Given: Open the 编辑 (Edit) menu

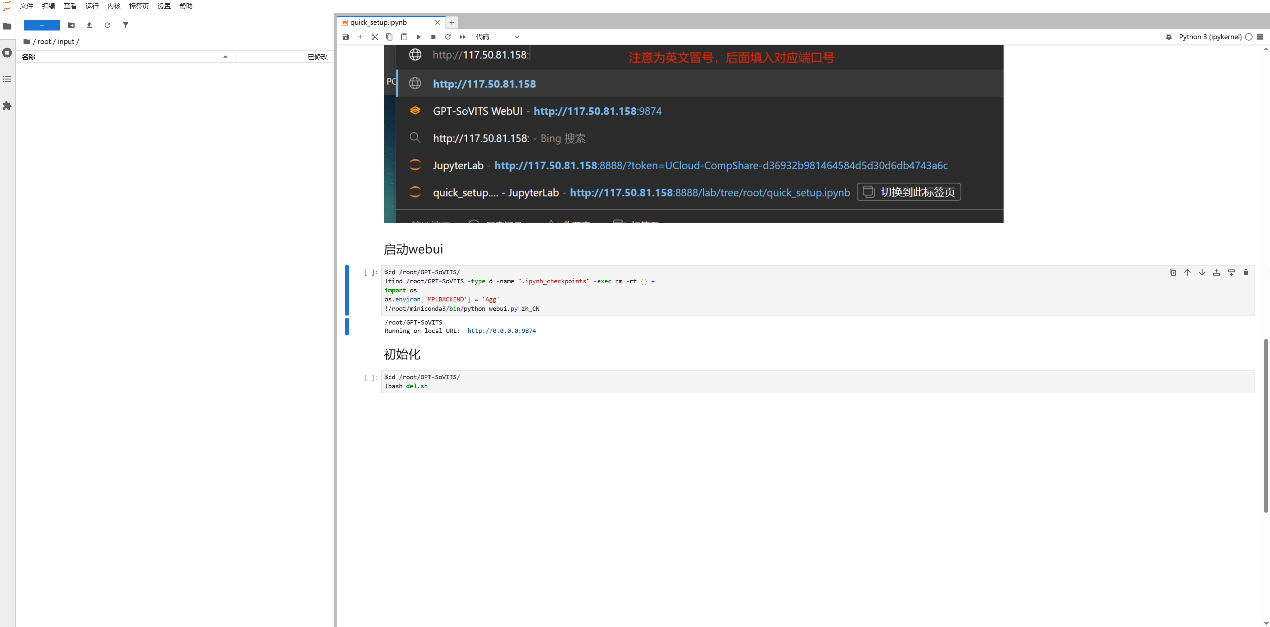Looking at the screenshot, I should pyautogui.click(x=48, y=6).
